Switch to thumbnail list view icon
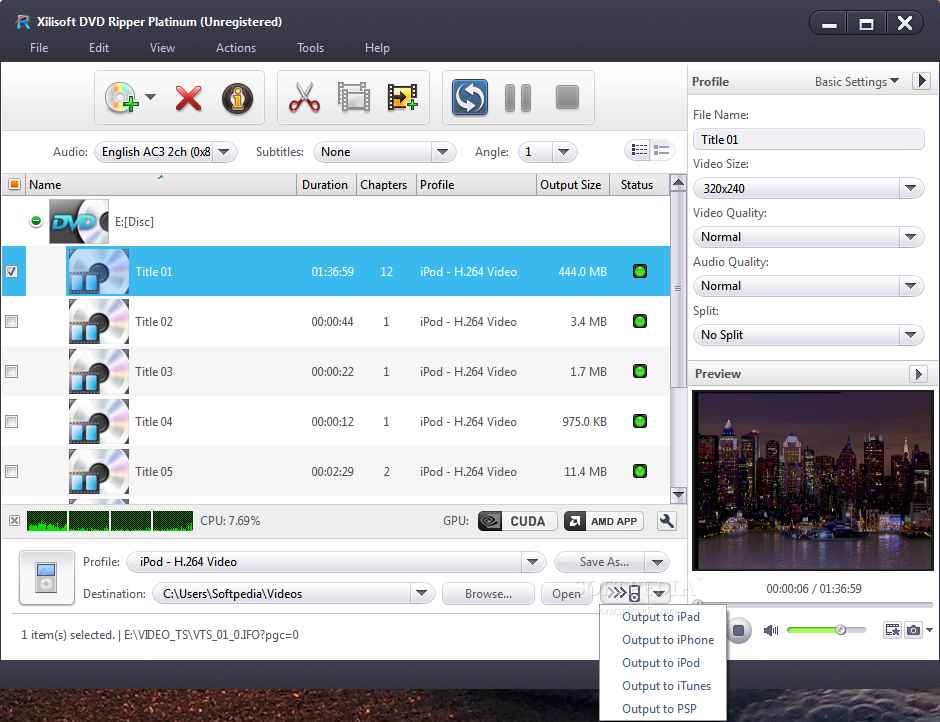Screen dimensions: 940x722 pos(662,150)
